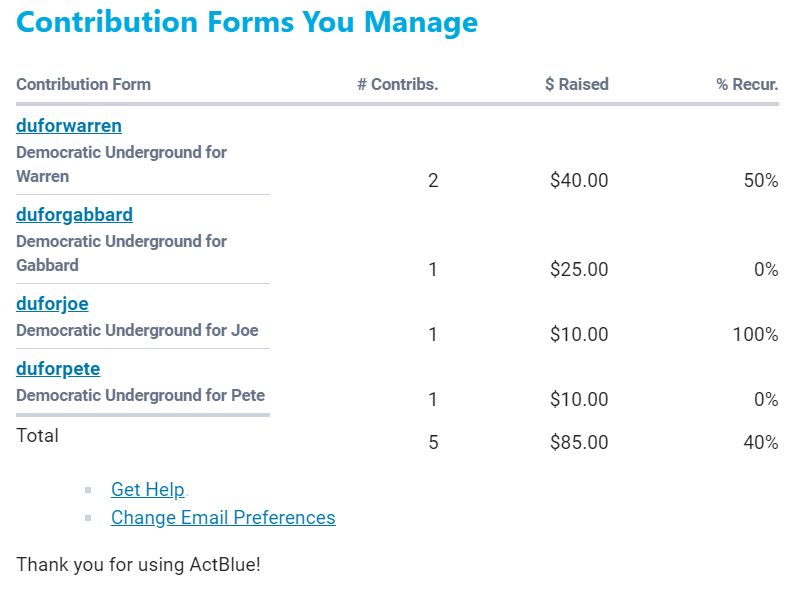Open the duforwarren contribution form link
Screen dimensions: 798x612
tap(69, 126)
